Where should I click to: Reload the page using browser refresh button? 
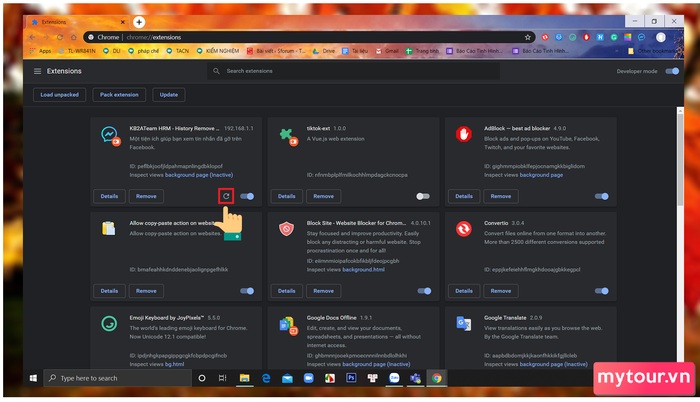coord(60,38)
